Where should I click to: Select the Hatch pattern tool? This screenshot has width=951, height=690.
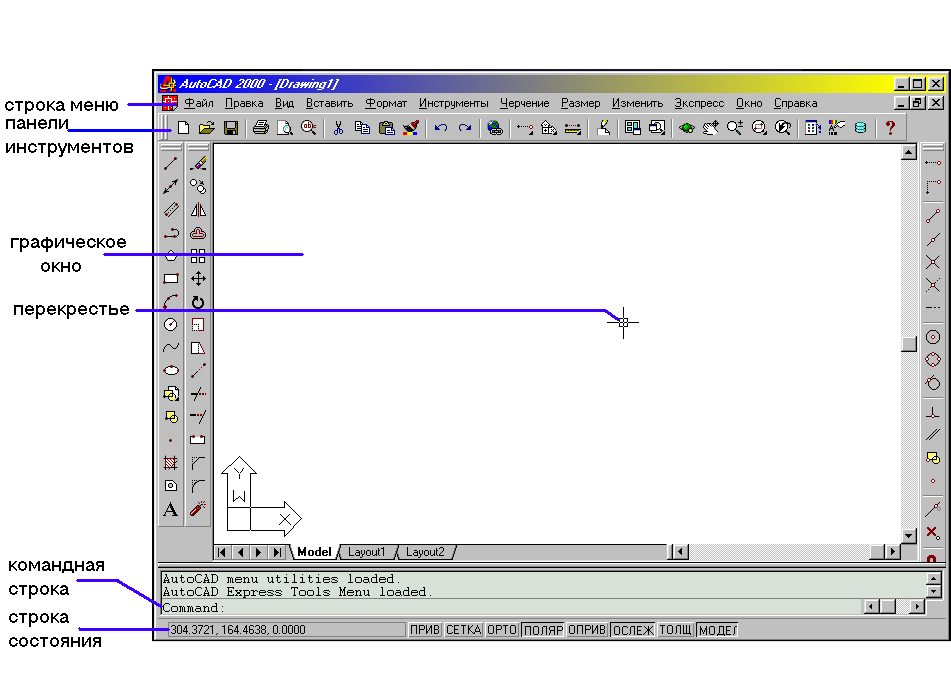tap(171, 463)
